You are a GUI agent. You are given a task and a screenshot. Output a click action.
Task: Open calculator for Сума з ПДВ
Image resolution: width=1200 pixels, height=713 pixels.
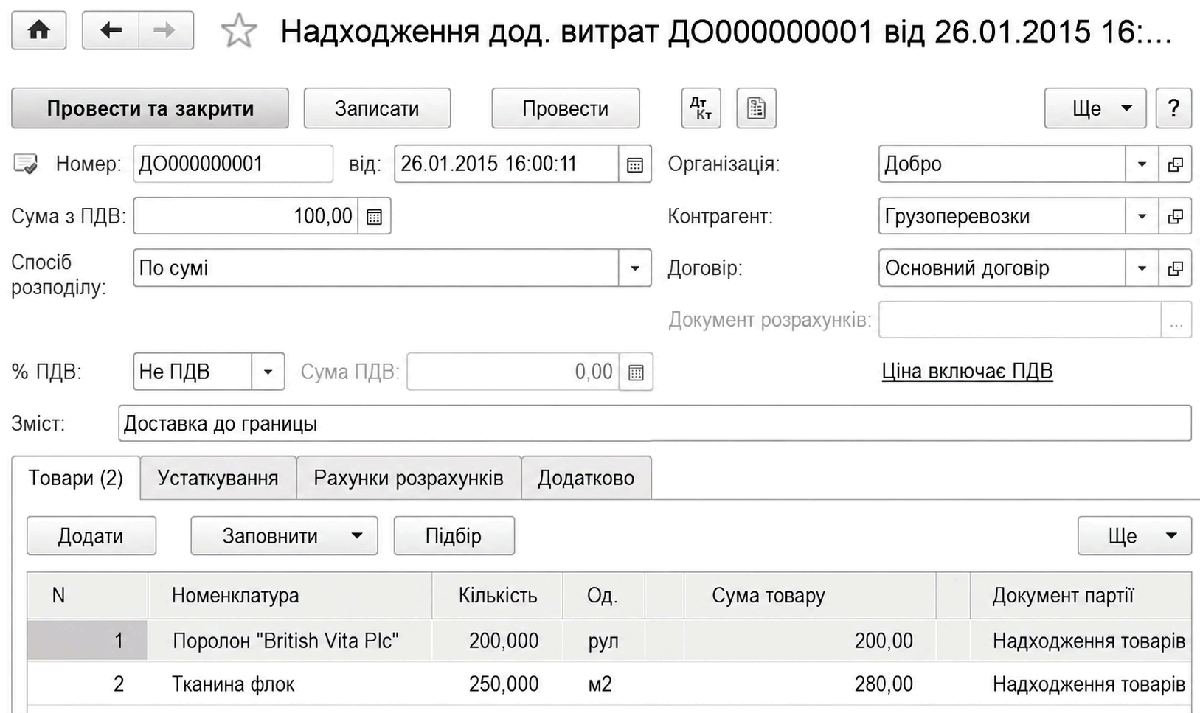(373, 216)
